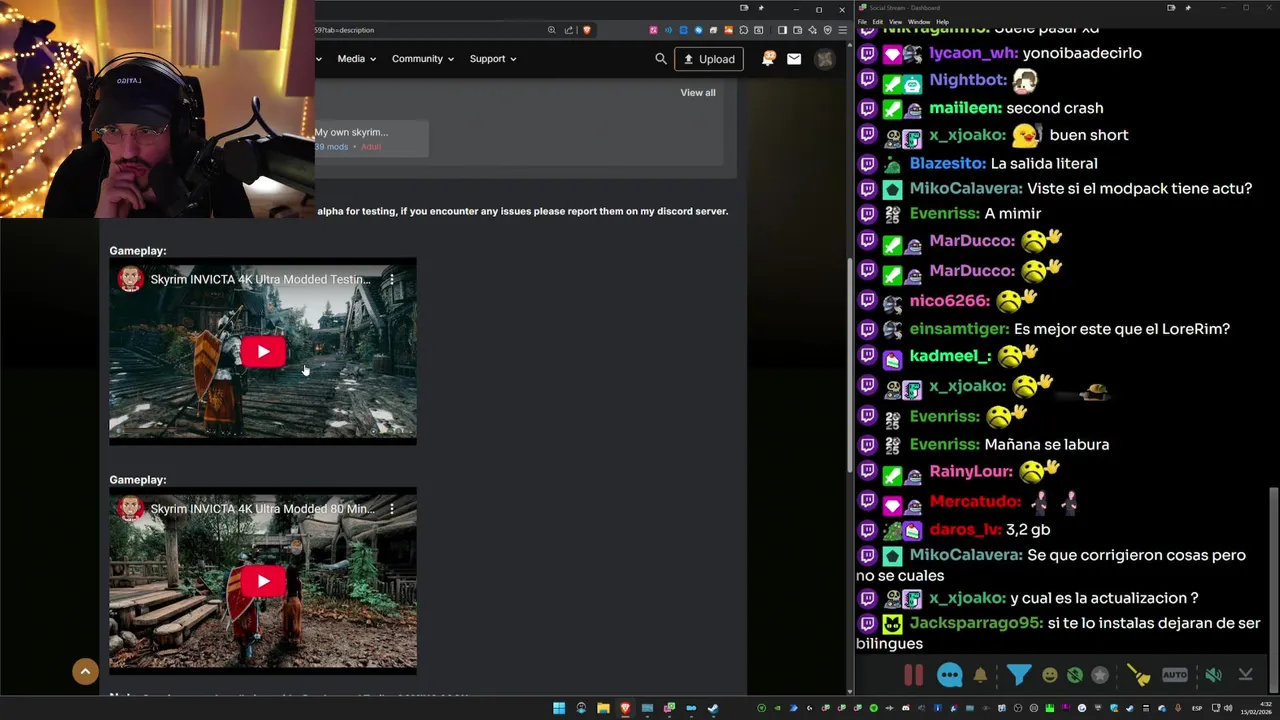Click the orange back-to-top arrow button
Image resolution: width=1280 pixels, height=720 pixels.
point(85,672)
